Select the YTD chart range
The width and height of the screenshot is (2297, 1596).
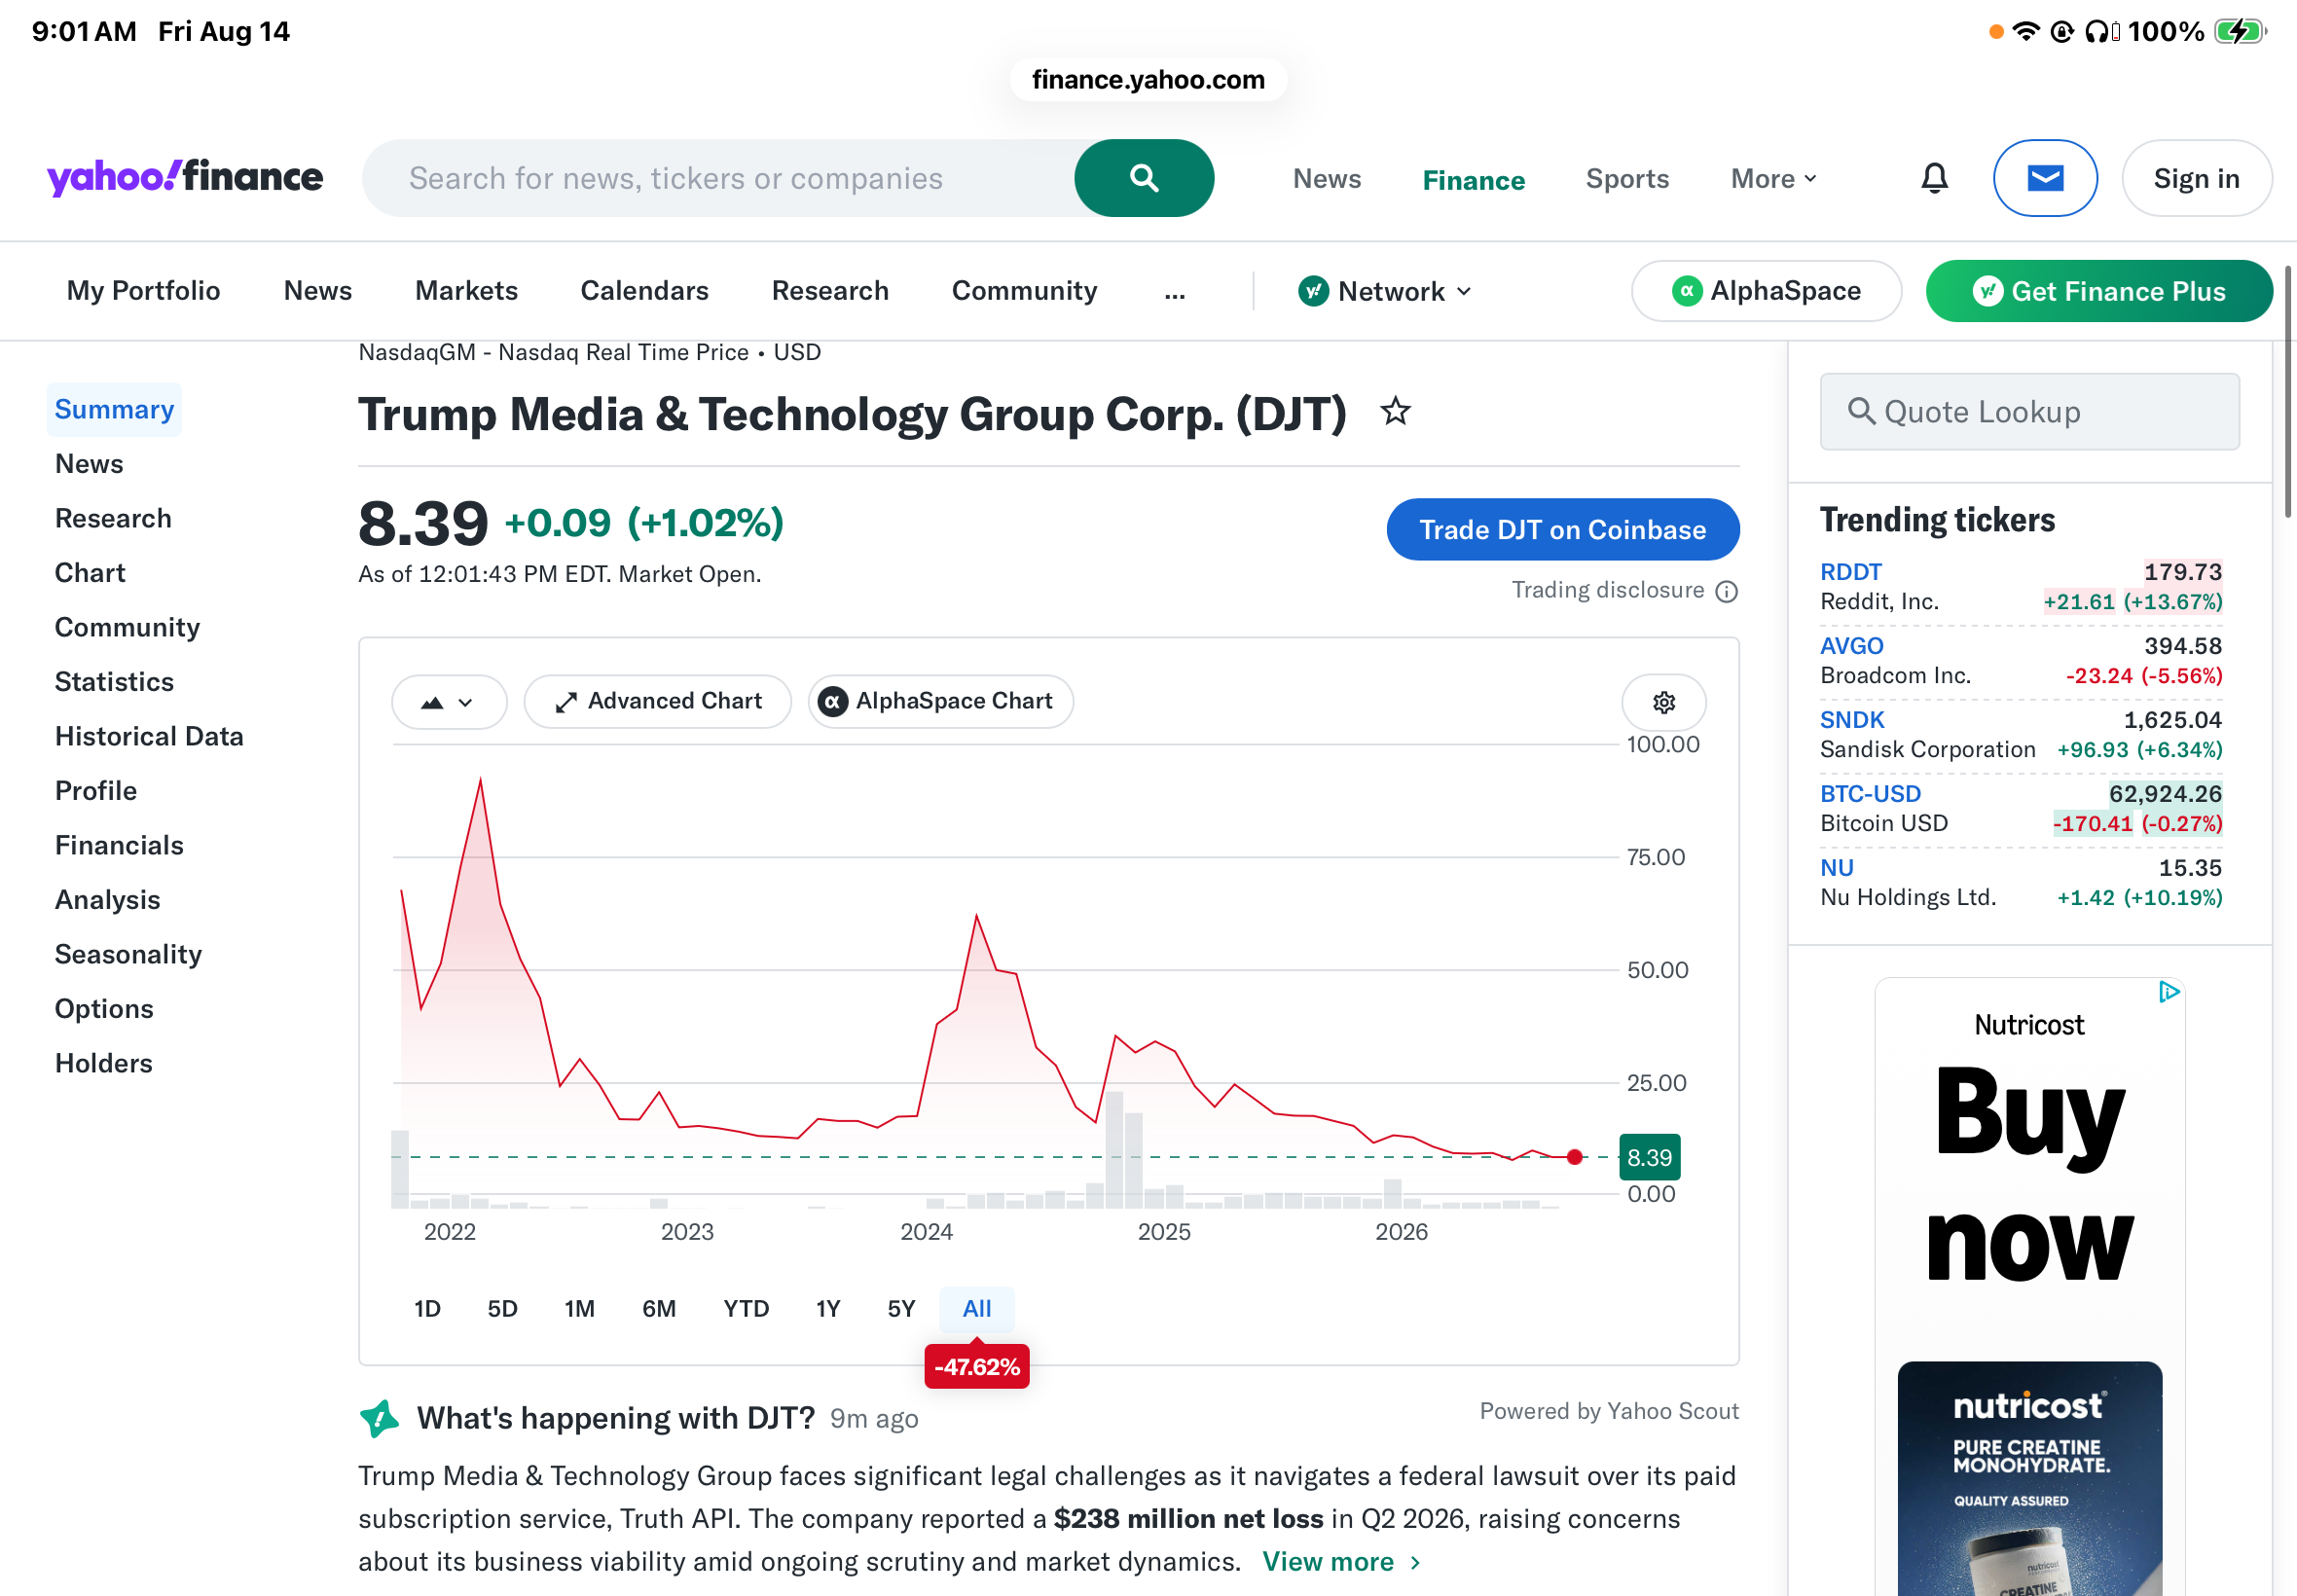pos(746,1309)
